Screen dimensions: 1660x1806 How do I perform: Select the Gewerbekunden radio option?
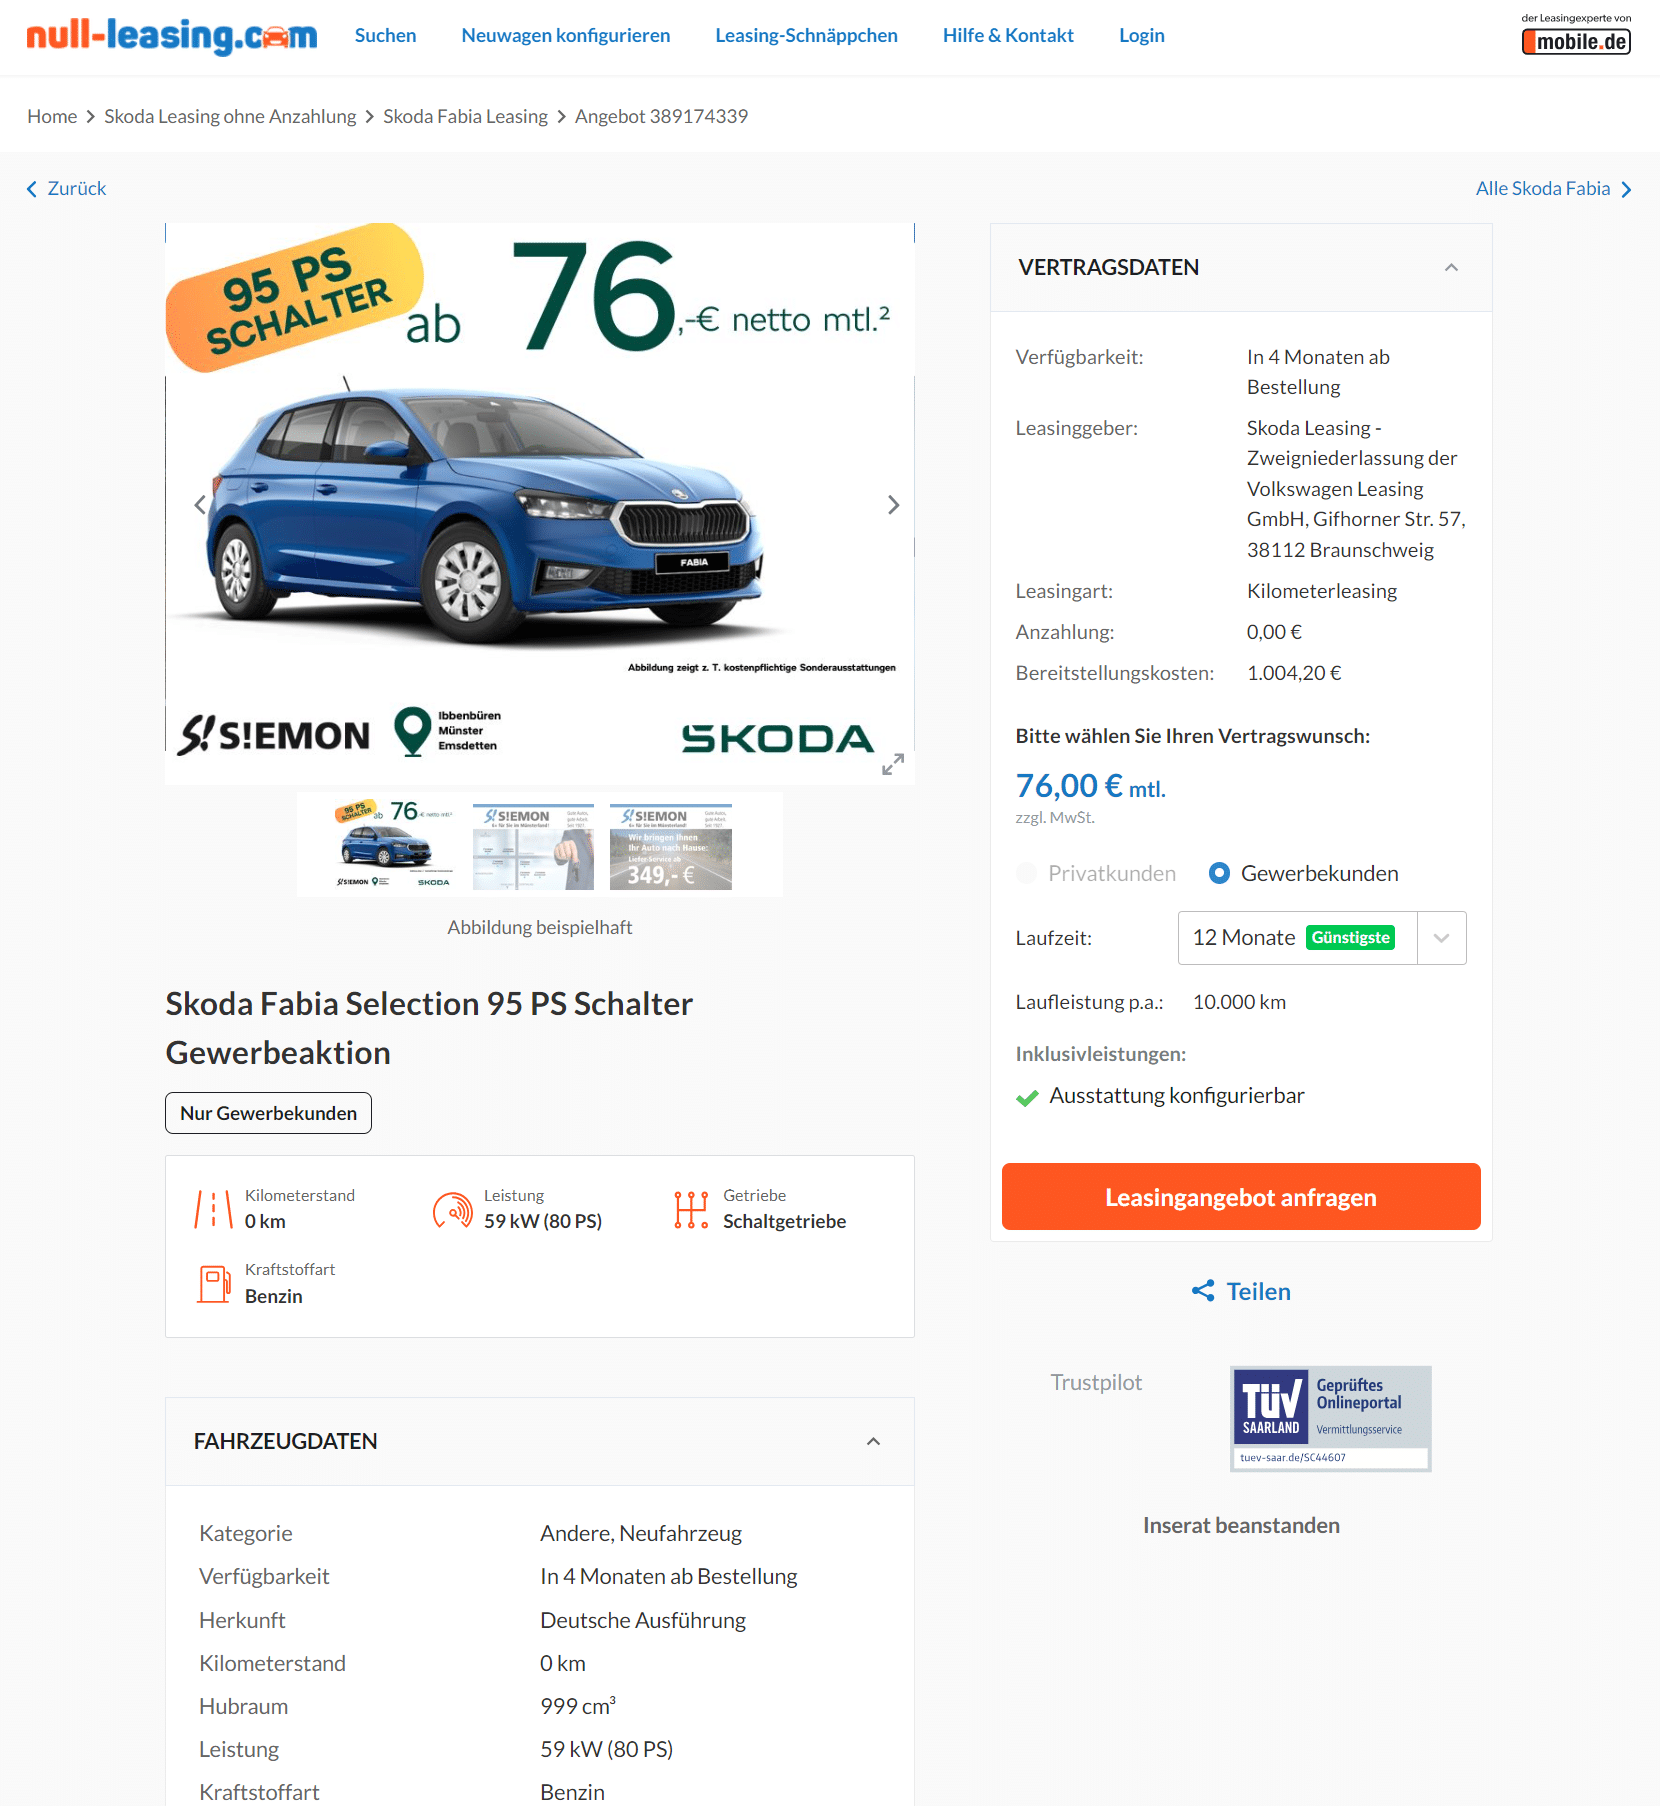click(1219, 873)
